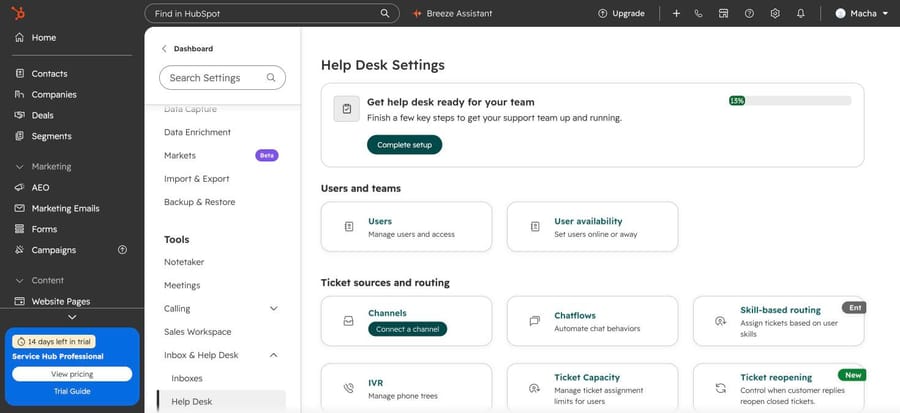Click the down chevron above the trial banner
The width and height of the screenshot is (900, 413).
tap(72, 317)
